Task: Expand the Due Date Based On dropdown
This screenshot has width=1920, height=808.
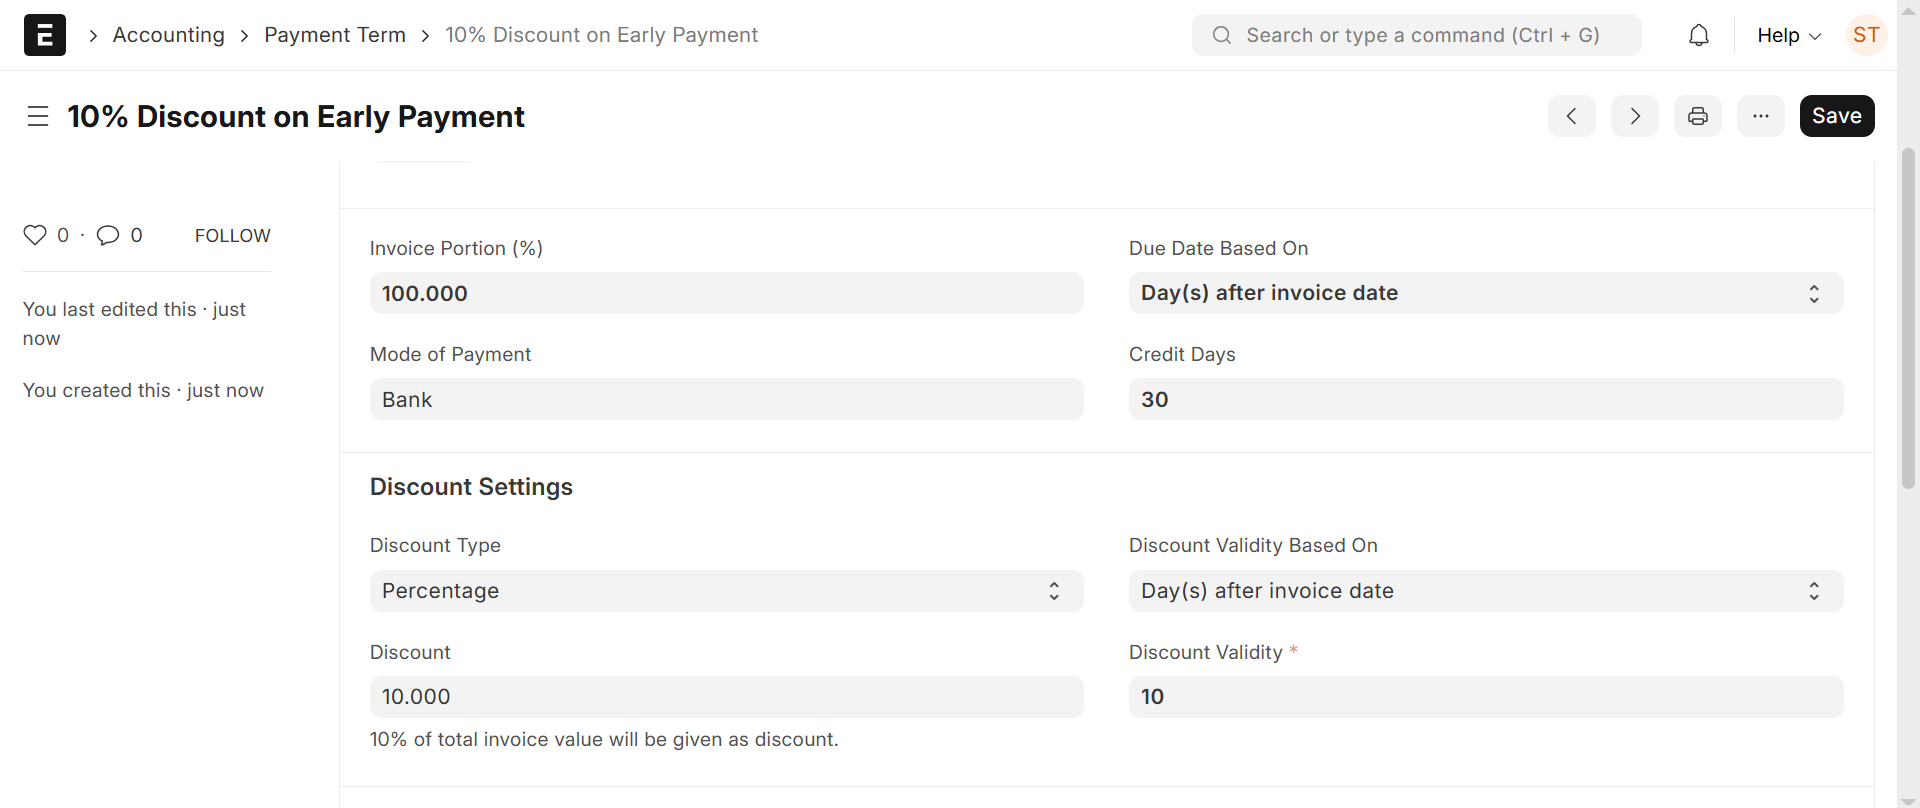Action: pos(1486,293)
